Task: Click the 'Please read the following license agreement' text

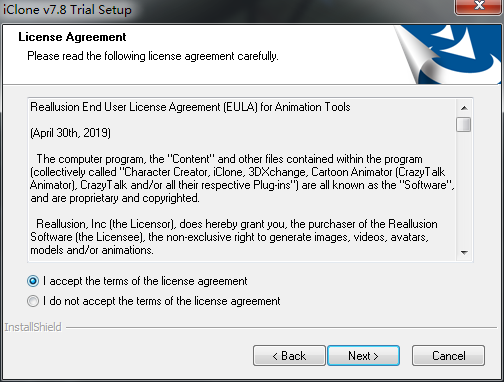Action: click(153, 56)
